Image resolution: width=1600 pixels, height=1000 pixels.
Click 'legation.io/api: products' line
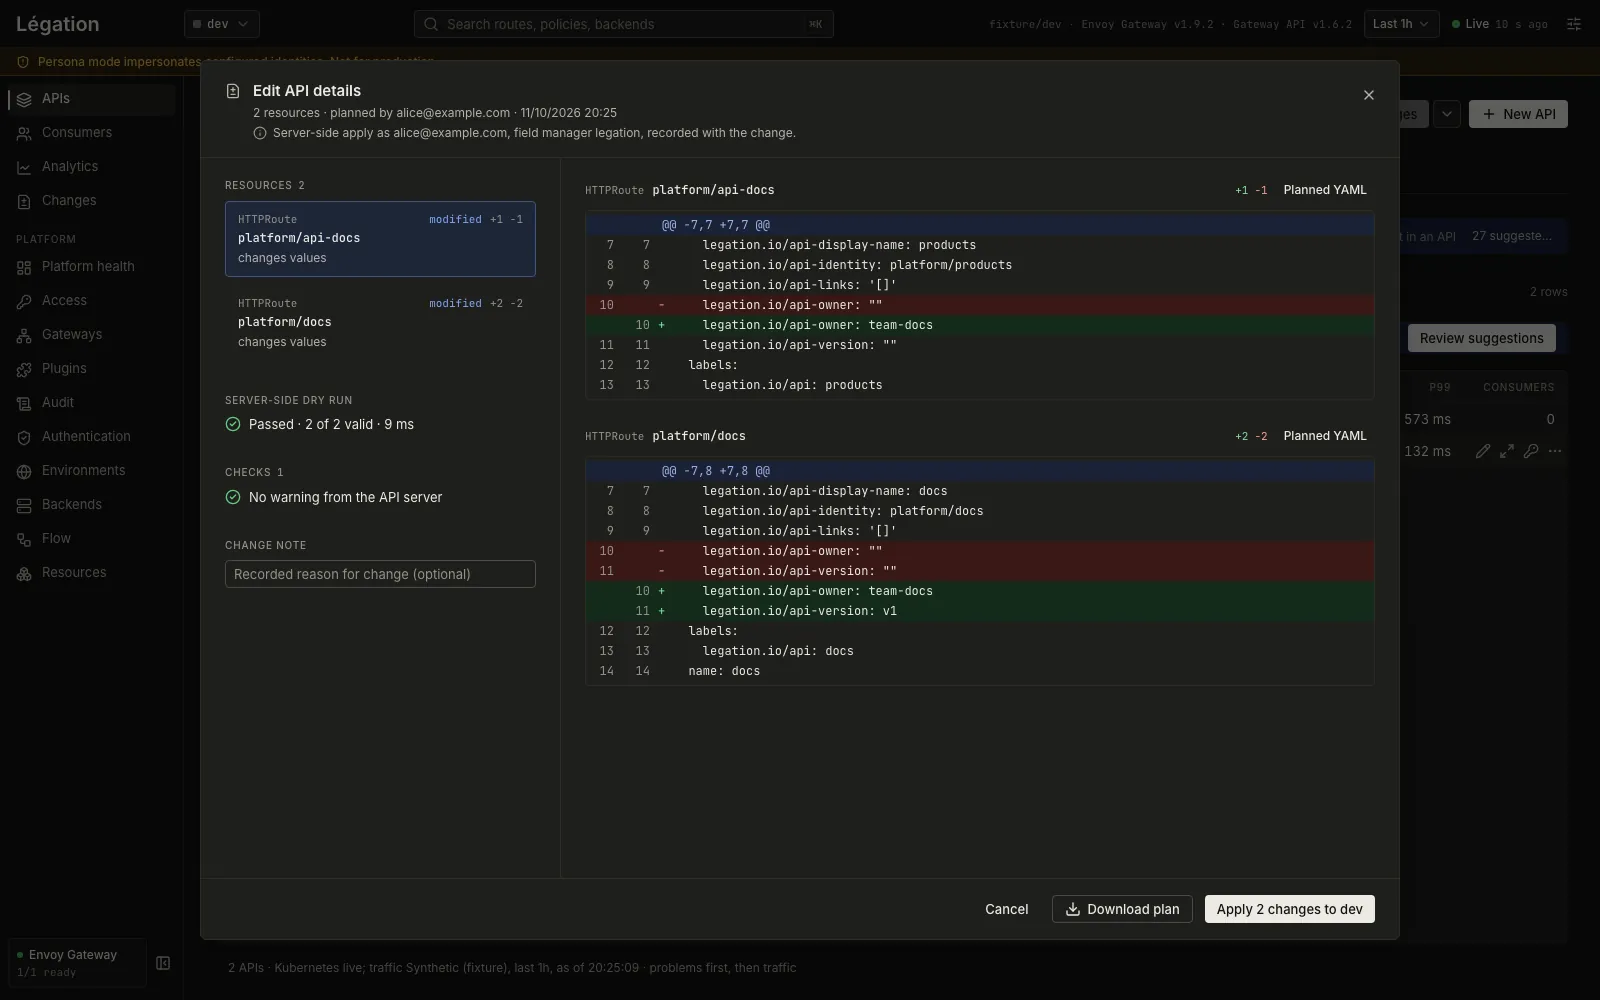point(980,385)
